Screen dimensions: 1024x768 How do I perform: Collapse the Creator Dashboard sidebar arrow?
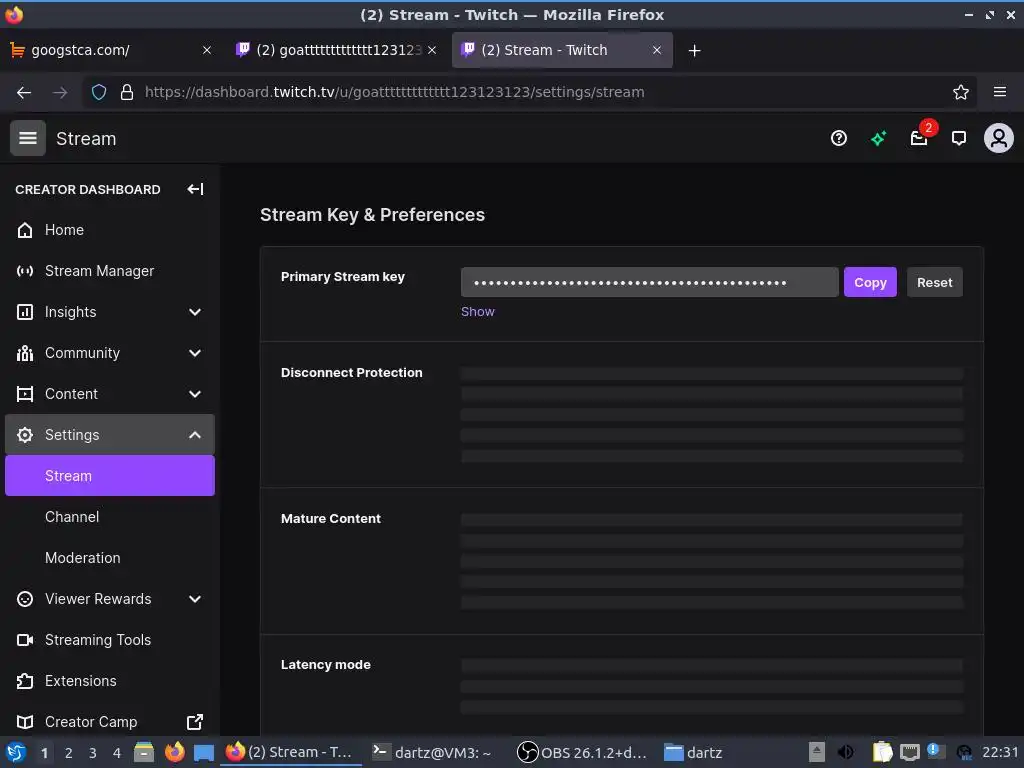[x=195, y=189]
